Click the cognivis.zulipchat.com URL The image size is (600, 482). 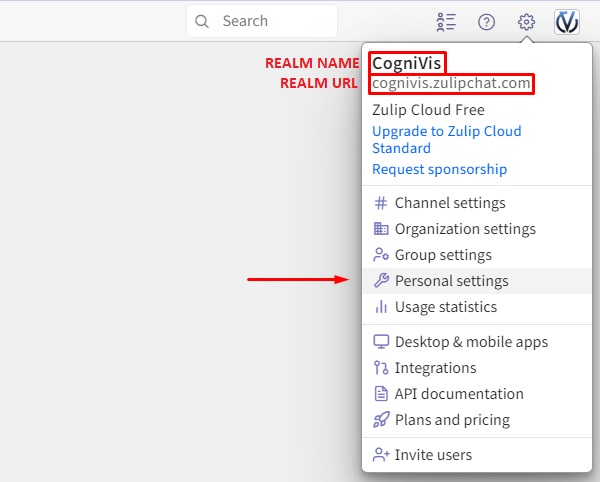[451, 84]
